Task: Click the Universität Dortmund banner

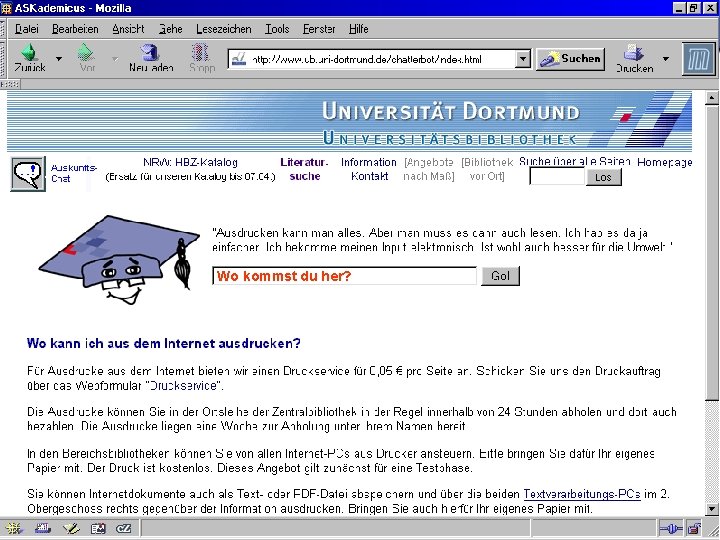Action: click(x=349, y=121)
